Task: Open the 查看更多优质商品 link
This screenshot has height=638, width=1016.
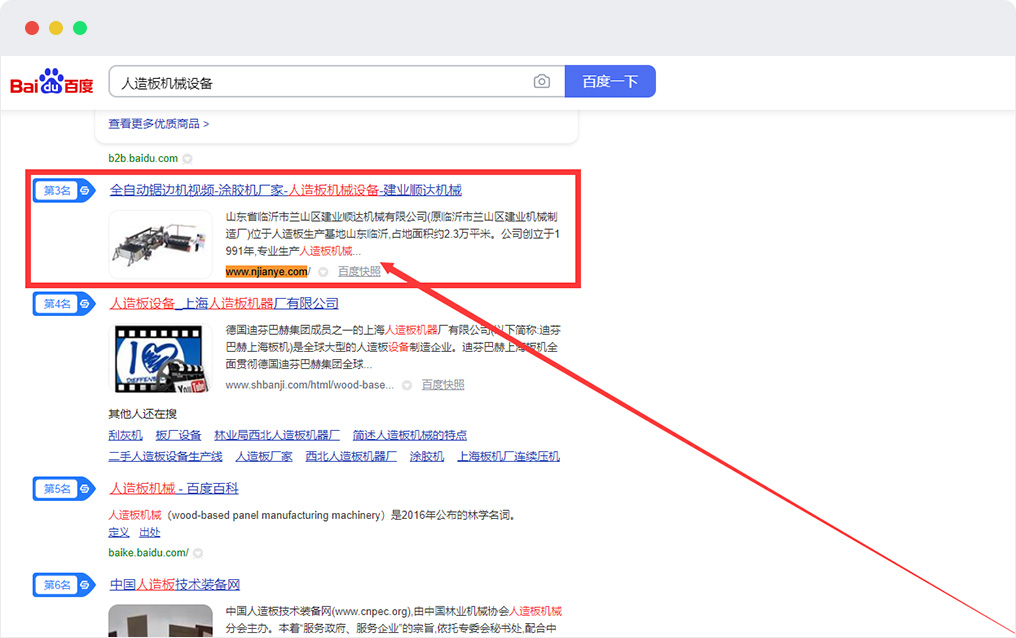Action: 158,124
